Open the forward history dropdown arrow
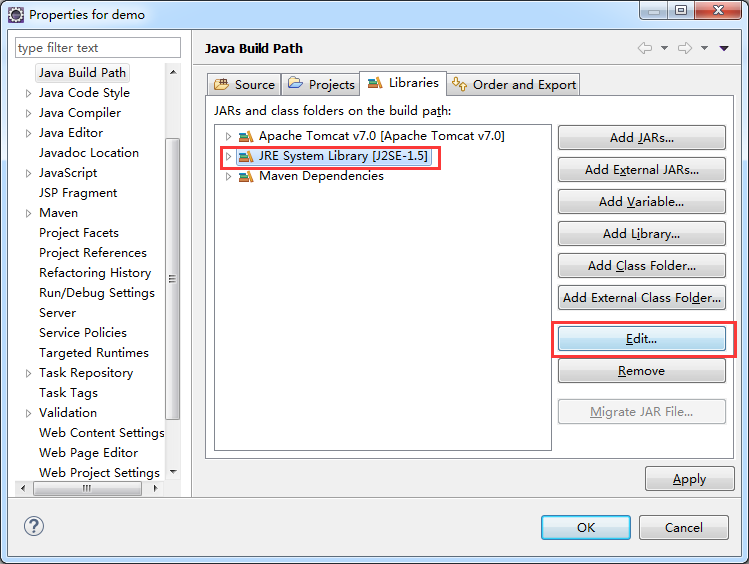The width and height of the screenshot is (749, 564). (x=705, y=48)
